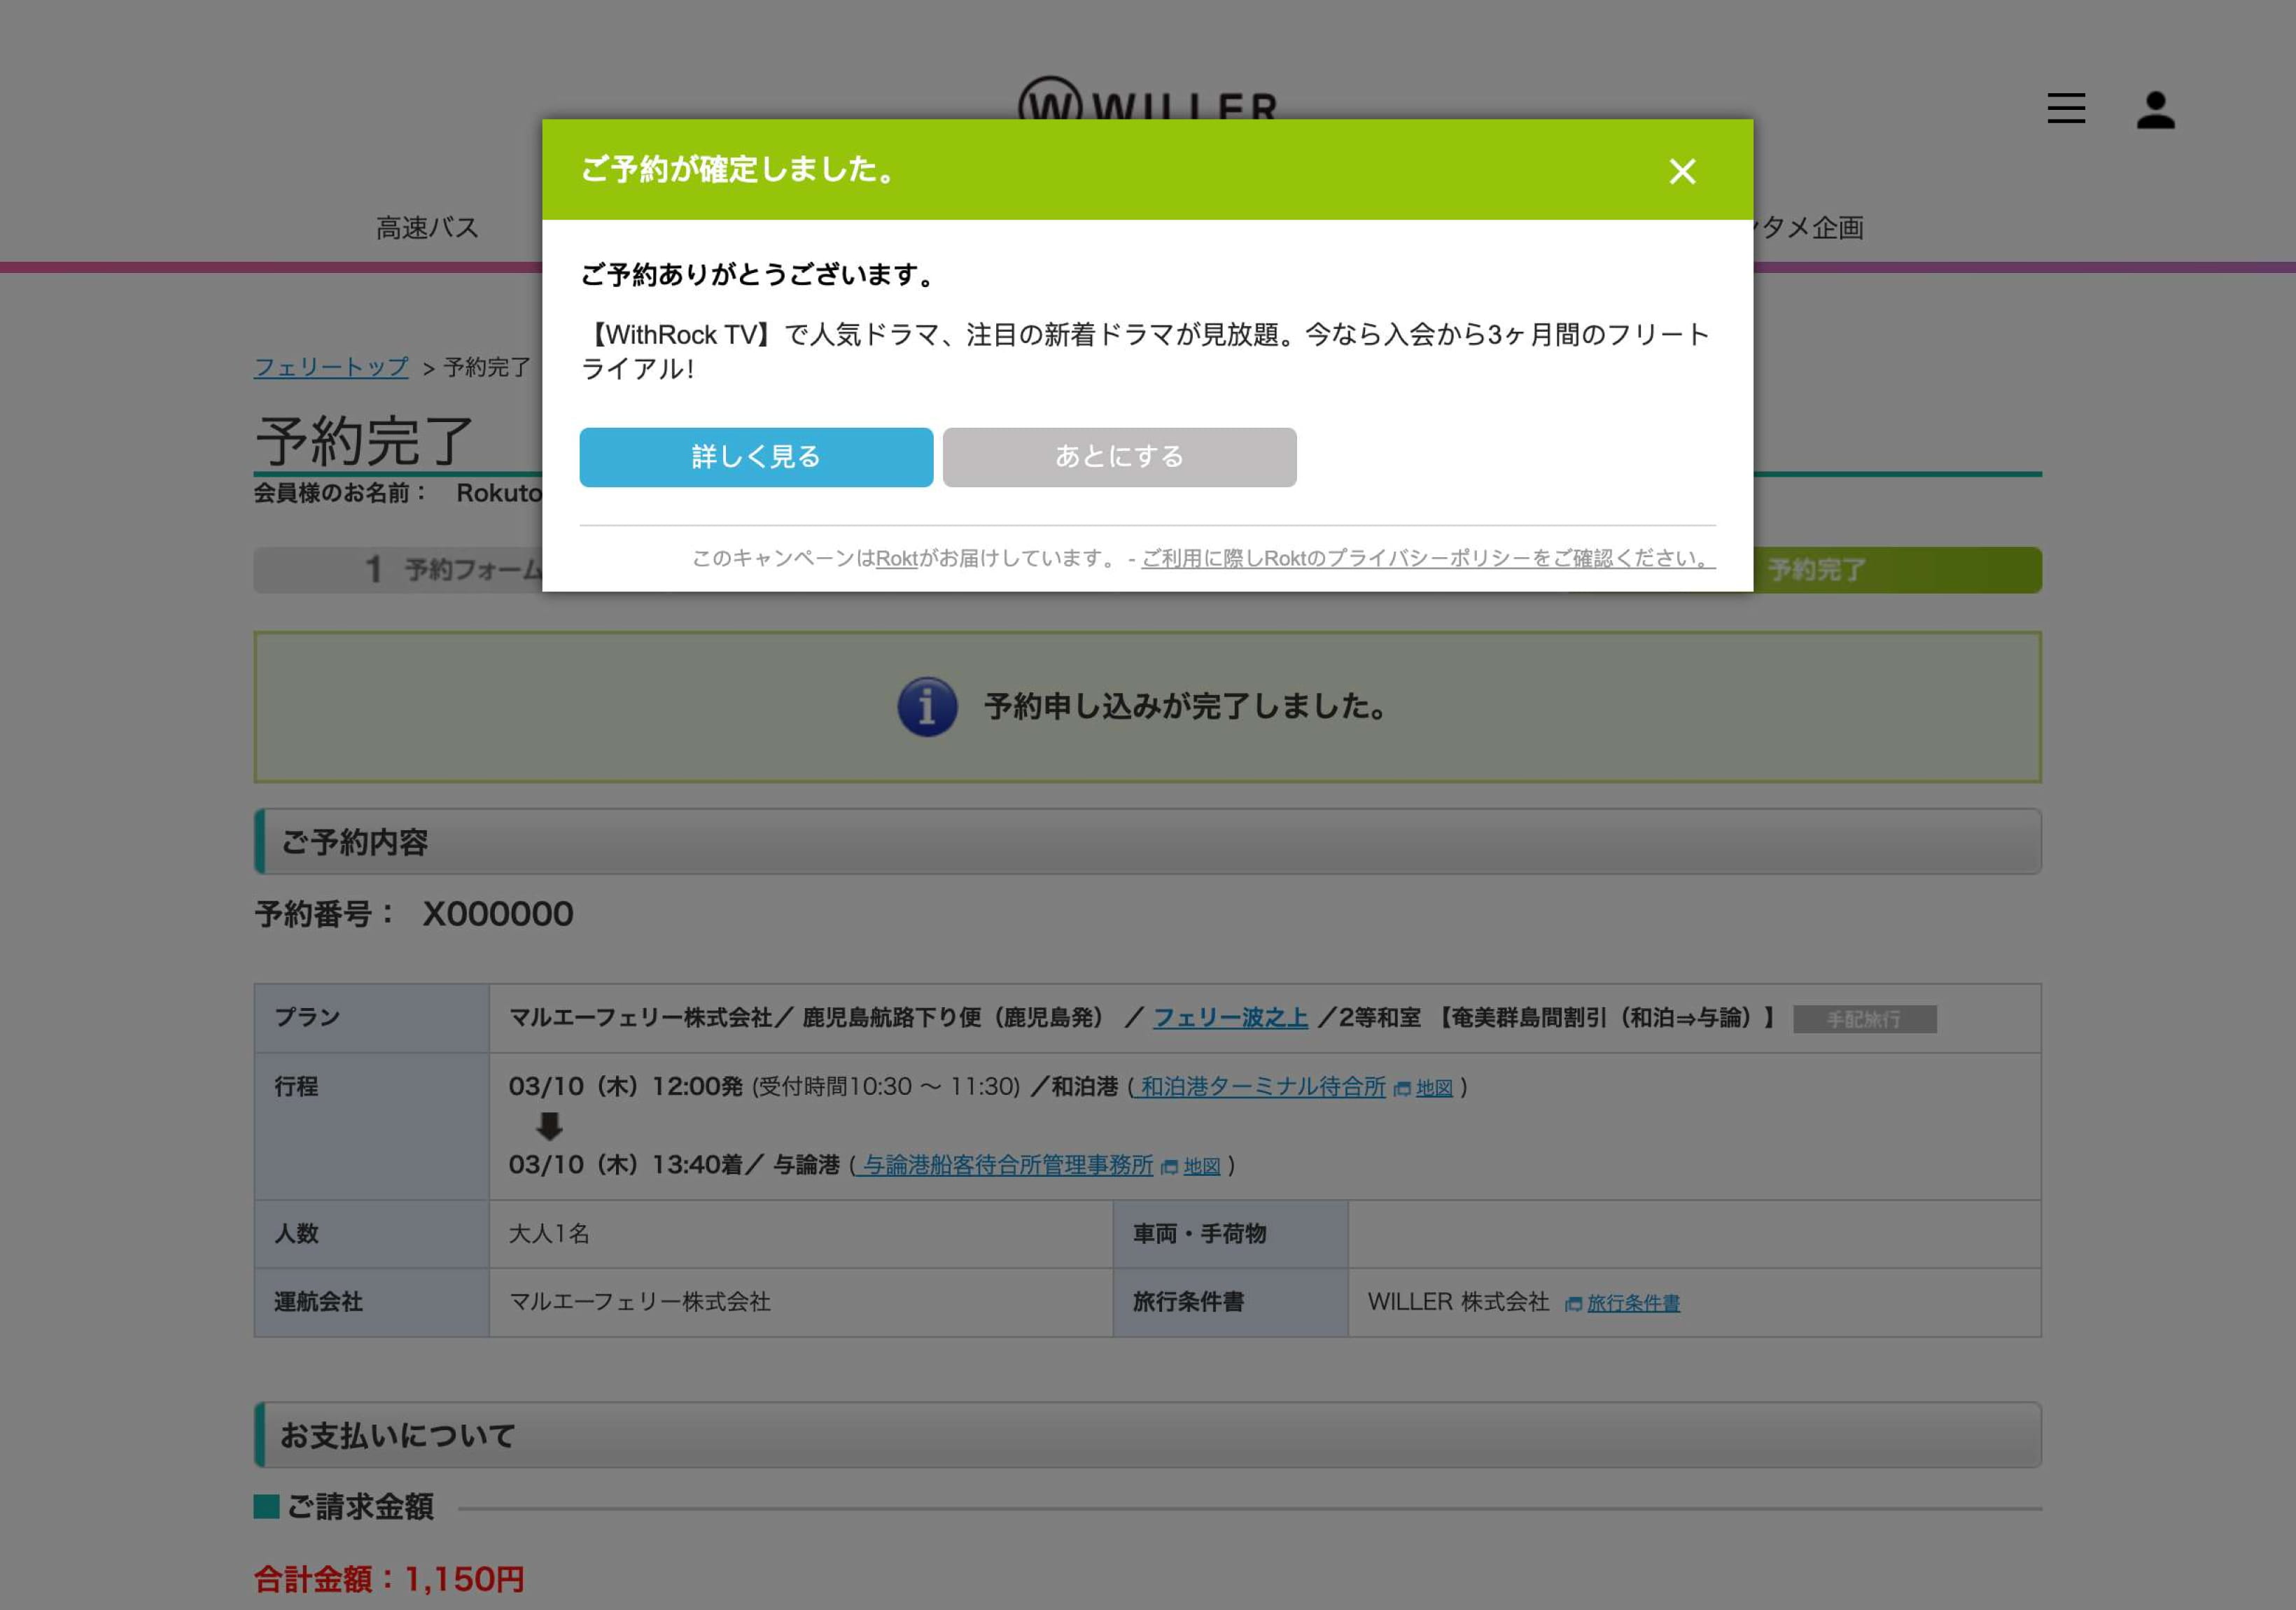Image resolution: width=2296 pixels, height=1610 pixels.
Task: Open 地図 link for 与論港
Action: coord(1202,1166)
